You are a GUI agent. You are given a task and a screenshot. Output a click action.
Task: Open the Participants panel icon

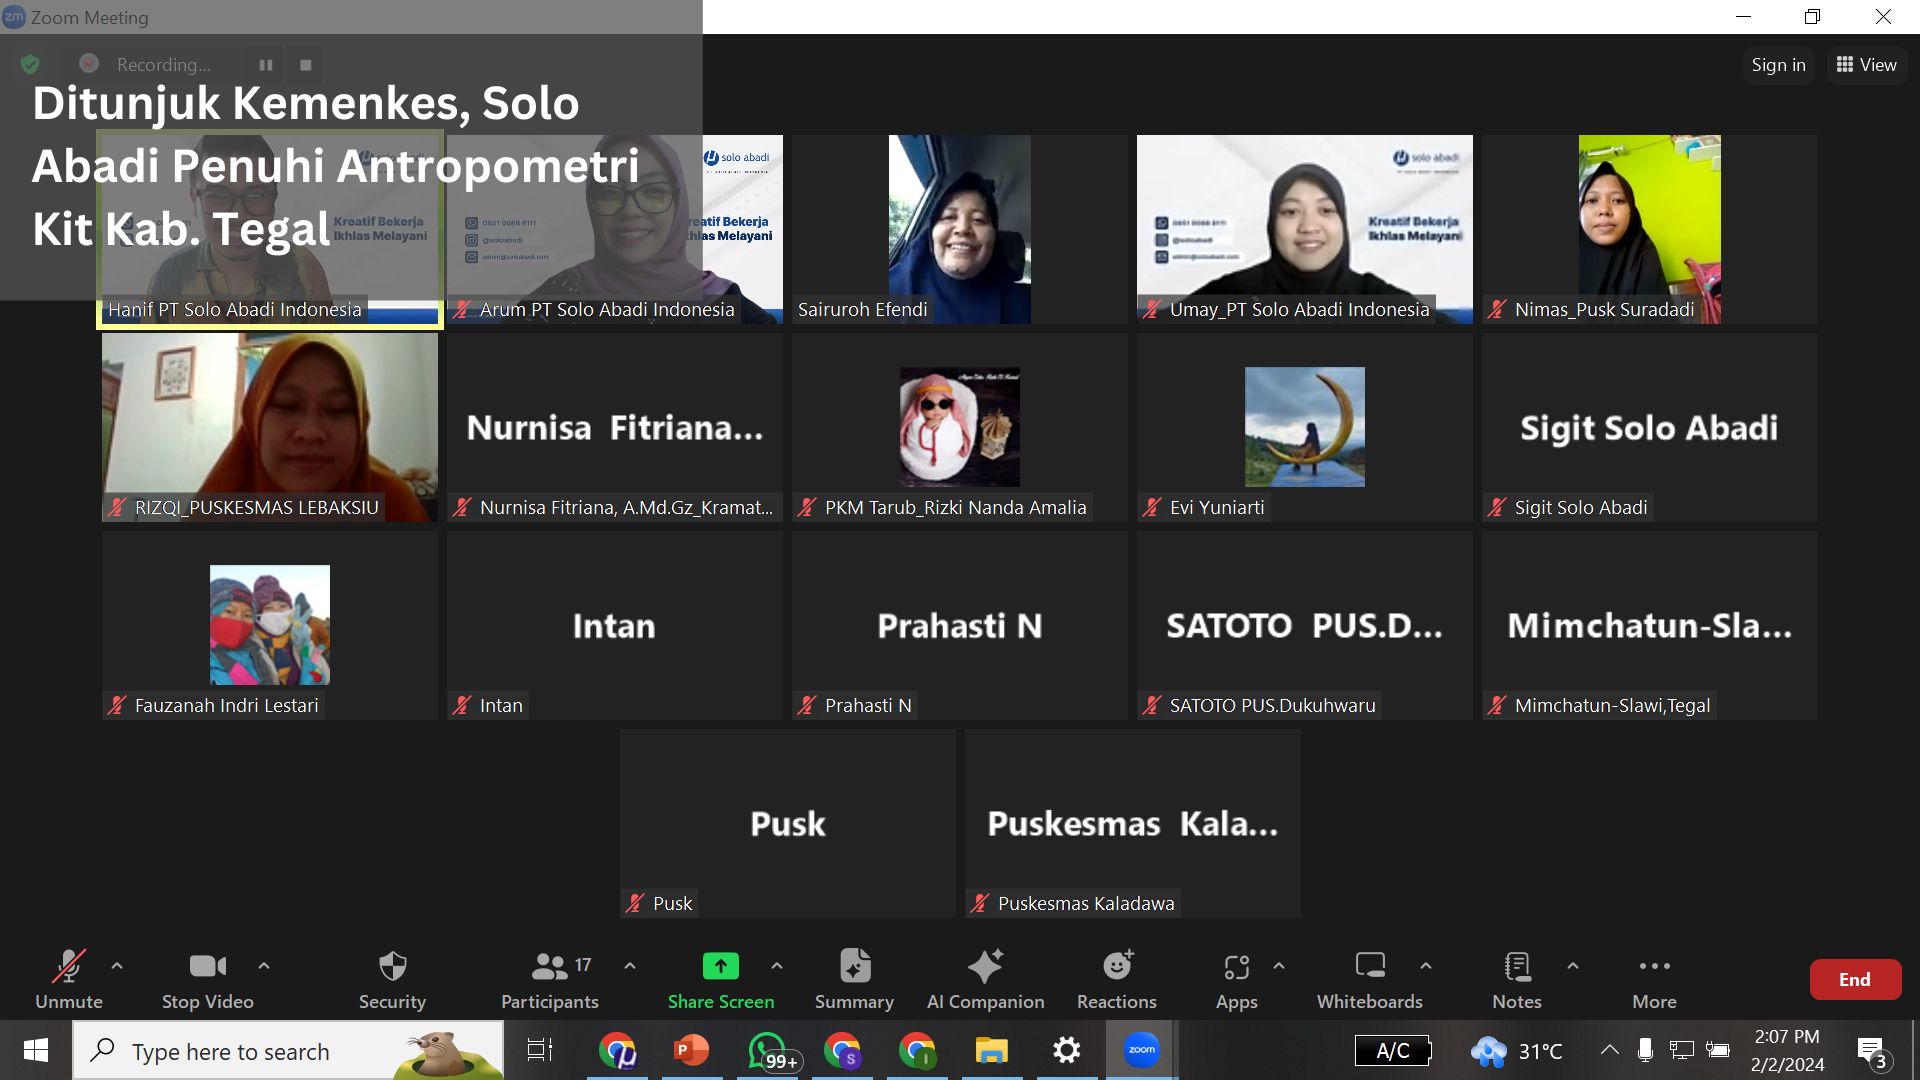point(550,966)
